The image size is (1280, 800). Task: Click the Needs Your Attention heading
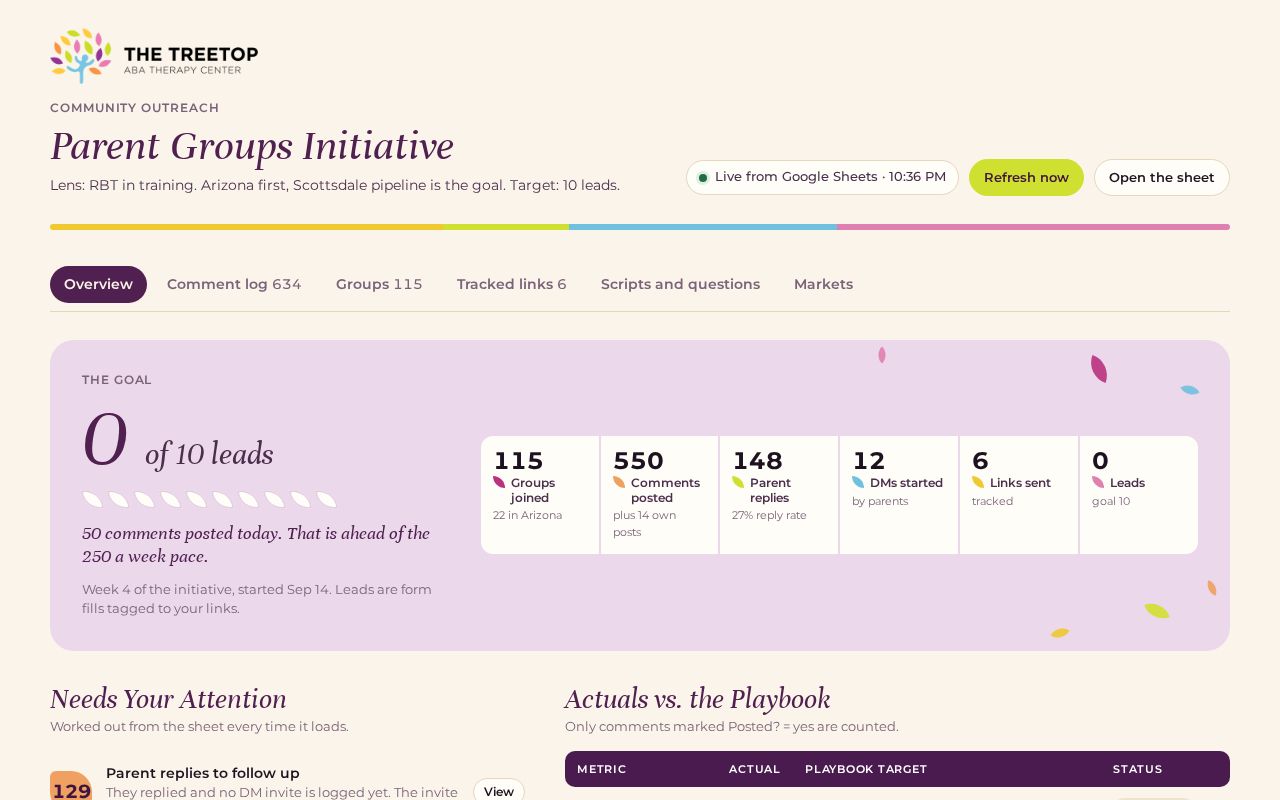pyautogui.click(x=168, y=698)
